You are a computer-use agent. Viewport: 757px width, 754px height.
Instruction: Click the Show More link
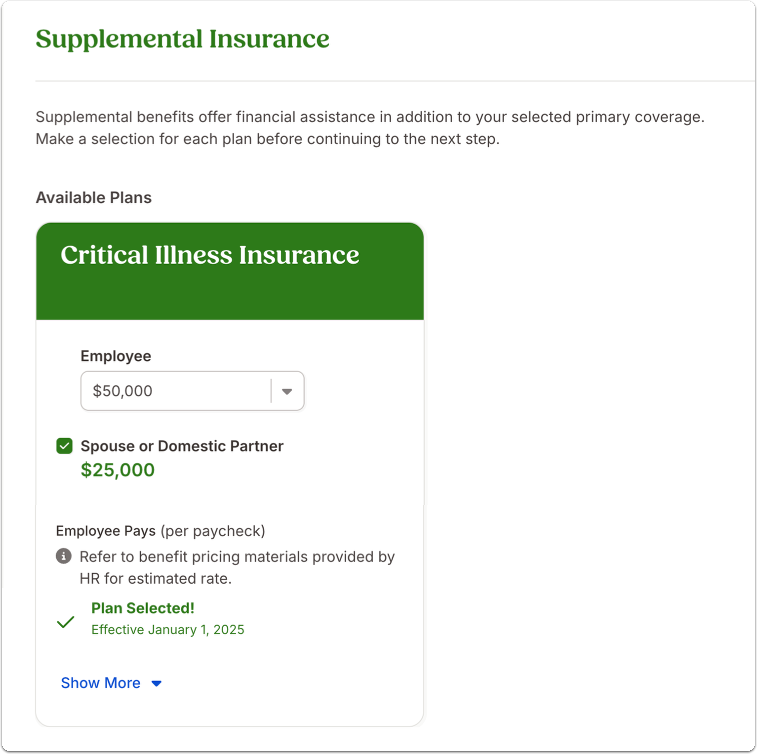[100, 683]
